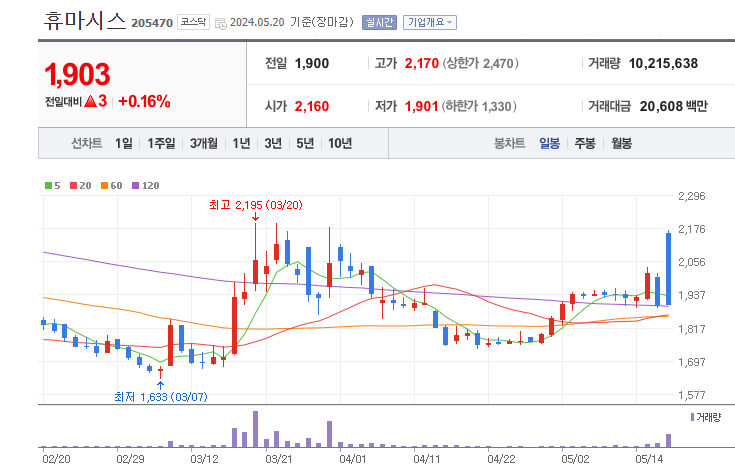The width and height of the screenshot is (735, 471).
Task: Click the calendar icon beside the 2024.05.20 date
Action: point(220,23)
